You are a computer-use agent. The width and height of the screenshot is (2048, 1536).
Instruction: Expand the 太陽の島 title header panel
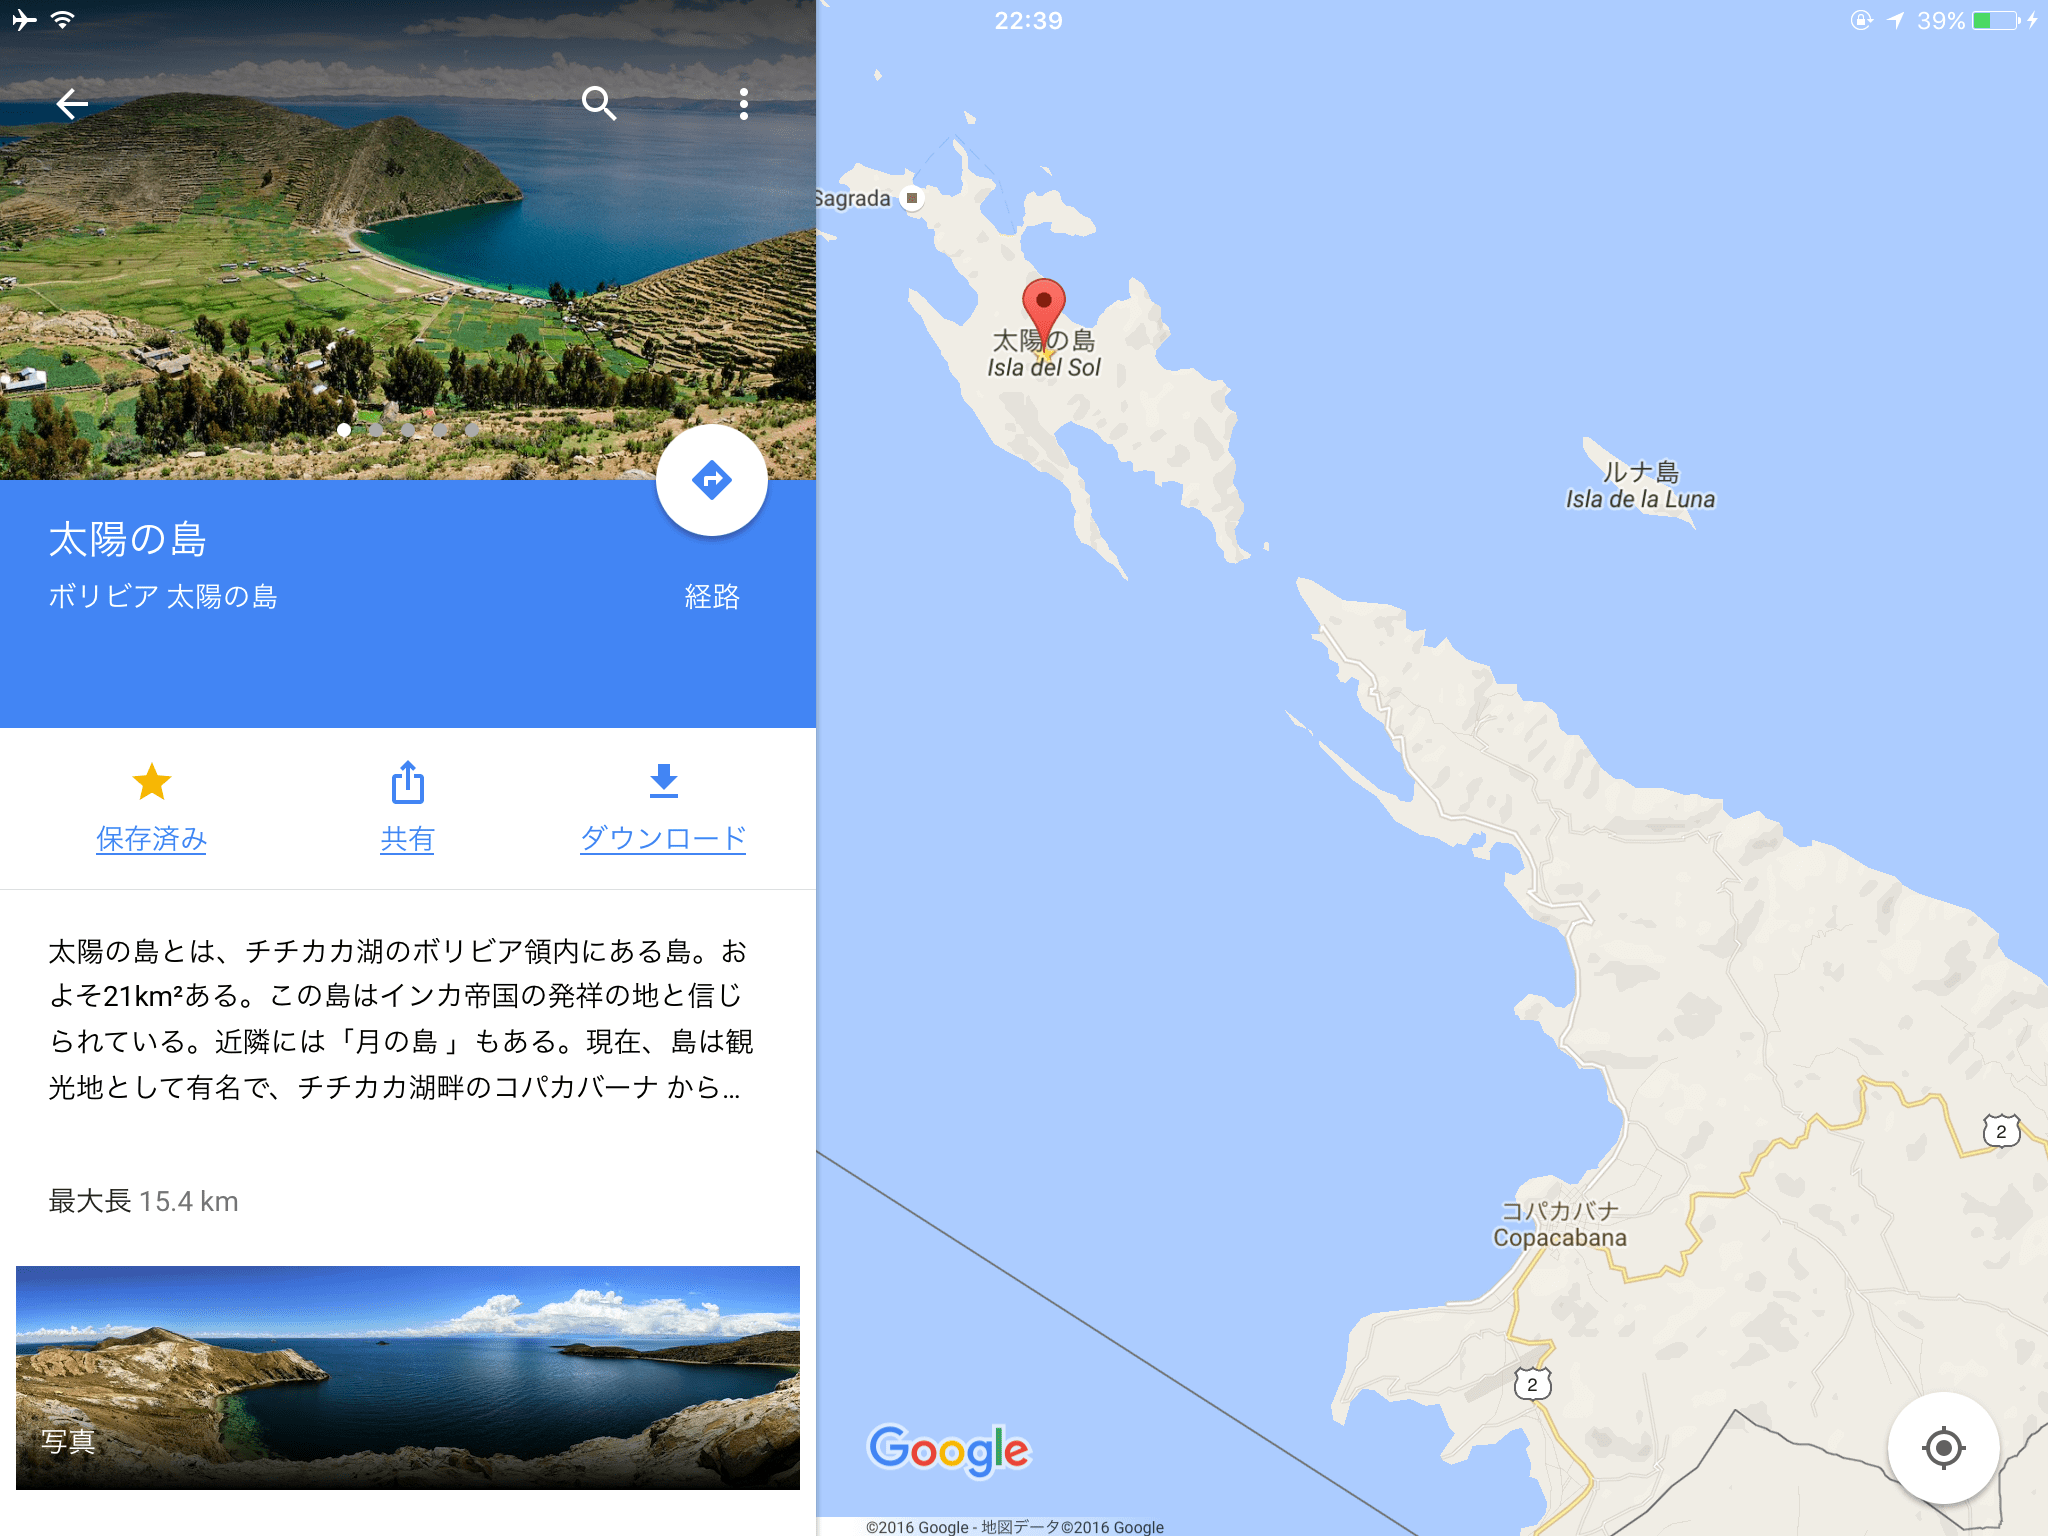coord(408,604)
